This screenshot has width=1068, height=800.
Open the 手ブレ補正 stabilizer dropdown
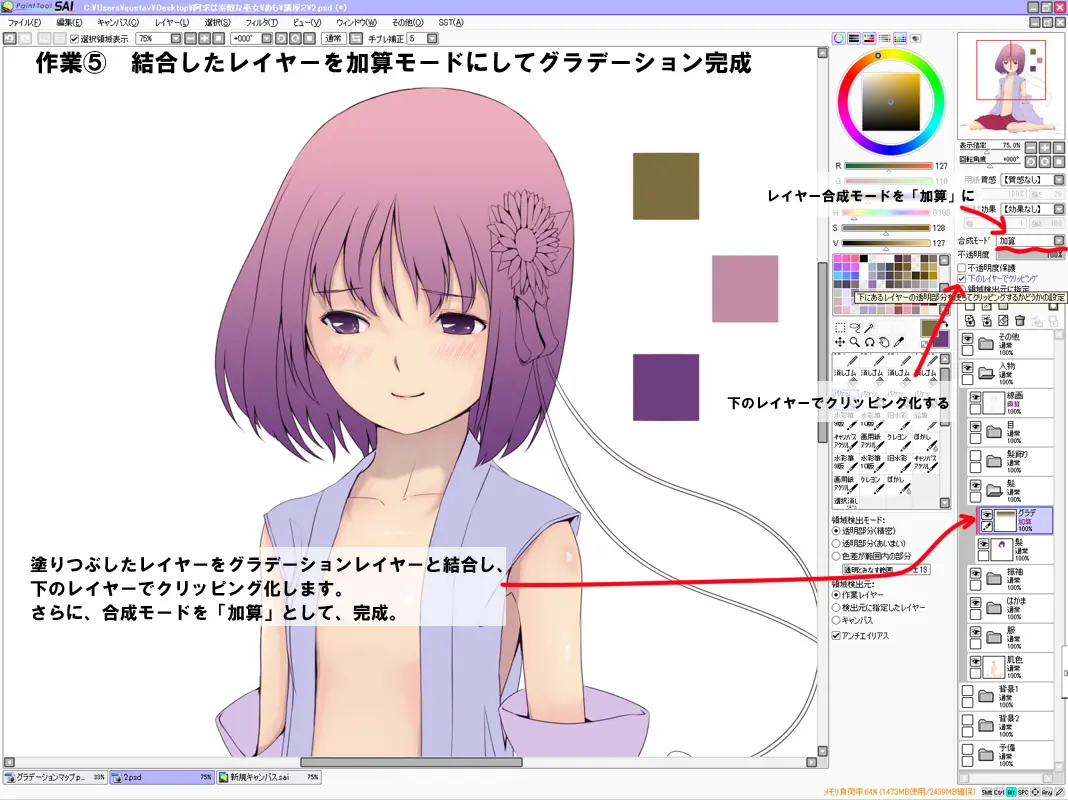(432, 39)
